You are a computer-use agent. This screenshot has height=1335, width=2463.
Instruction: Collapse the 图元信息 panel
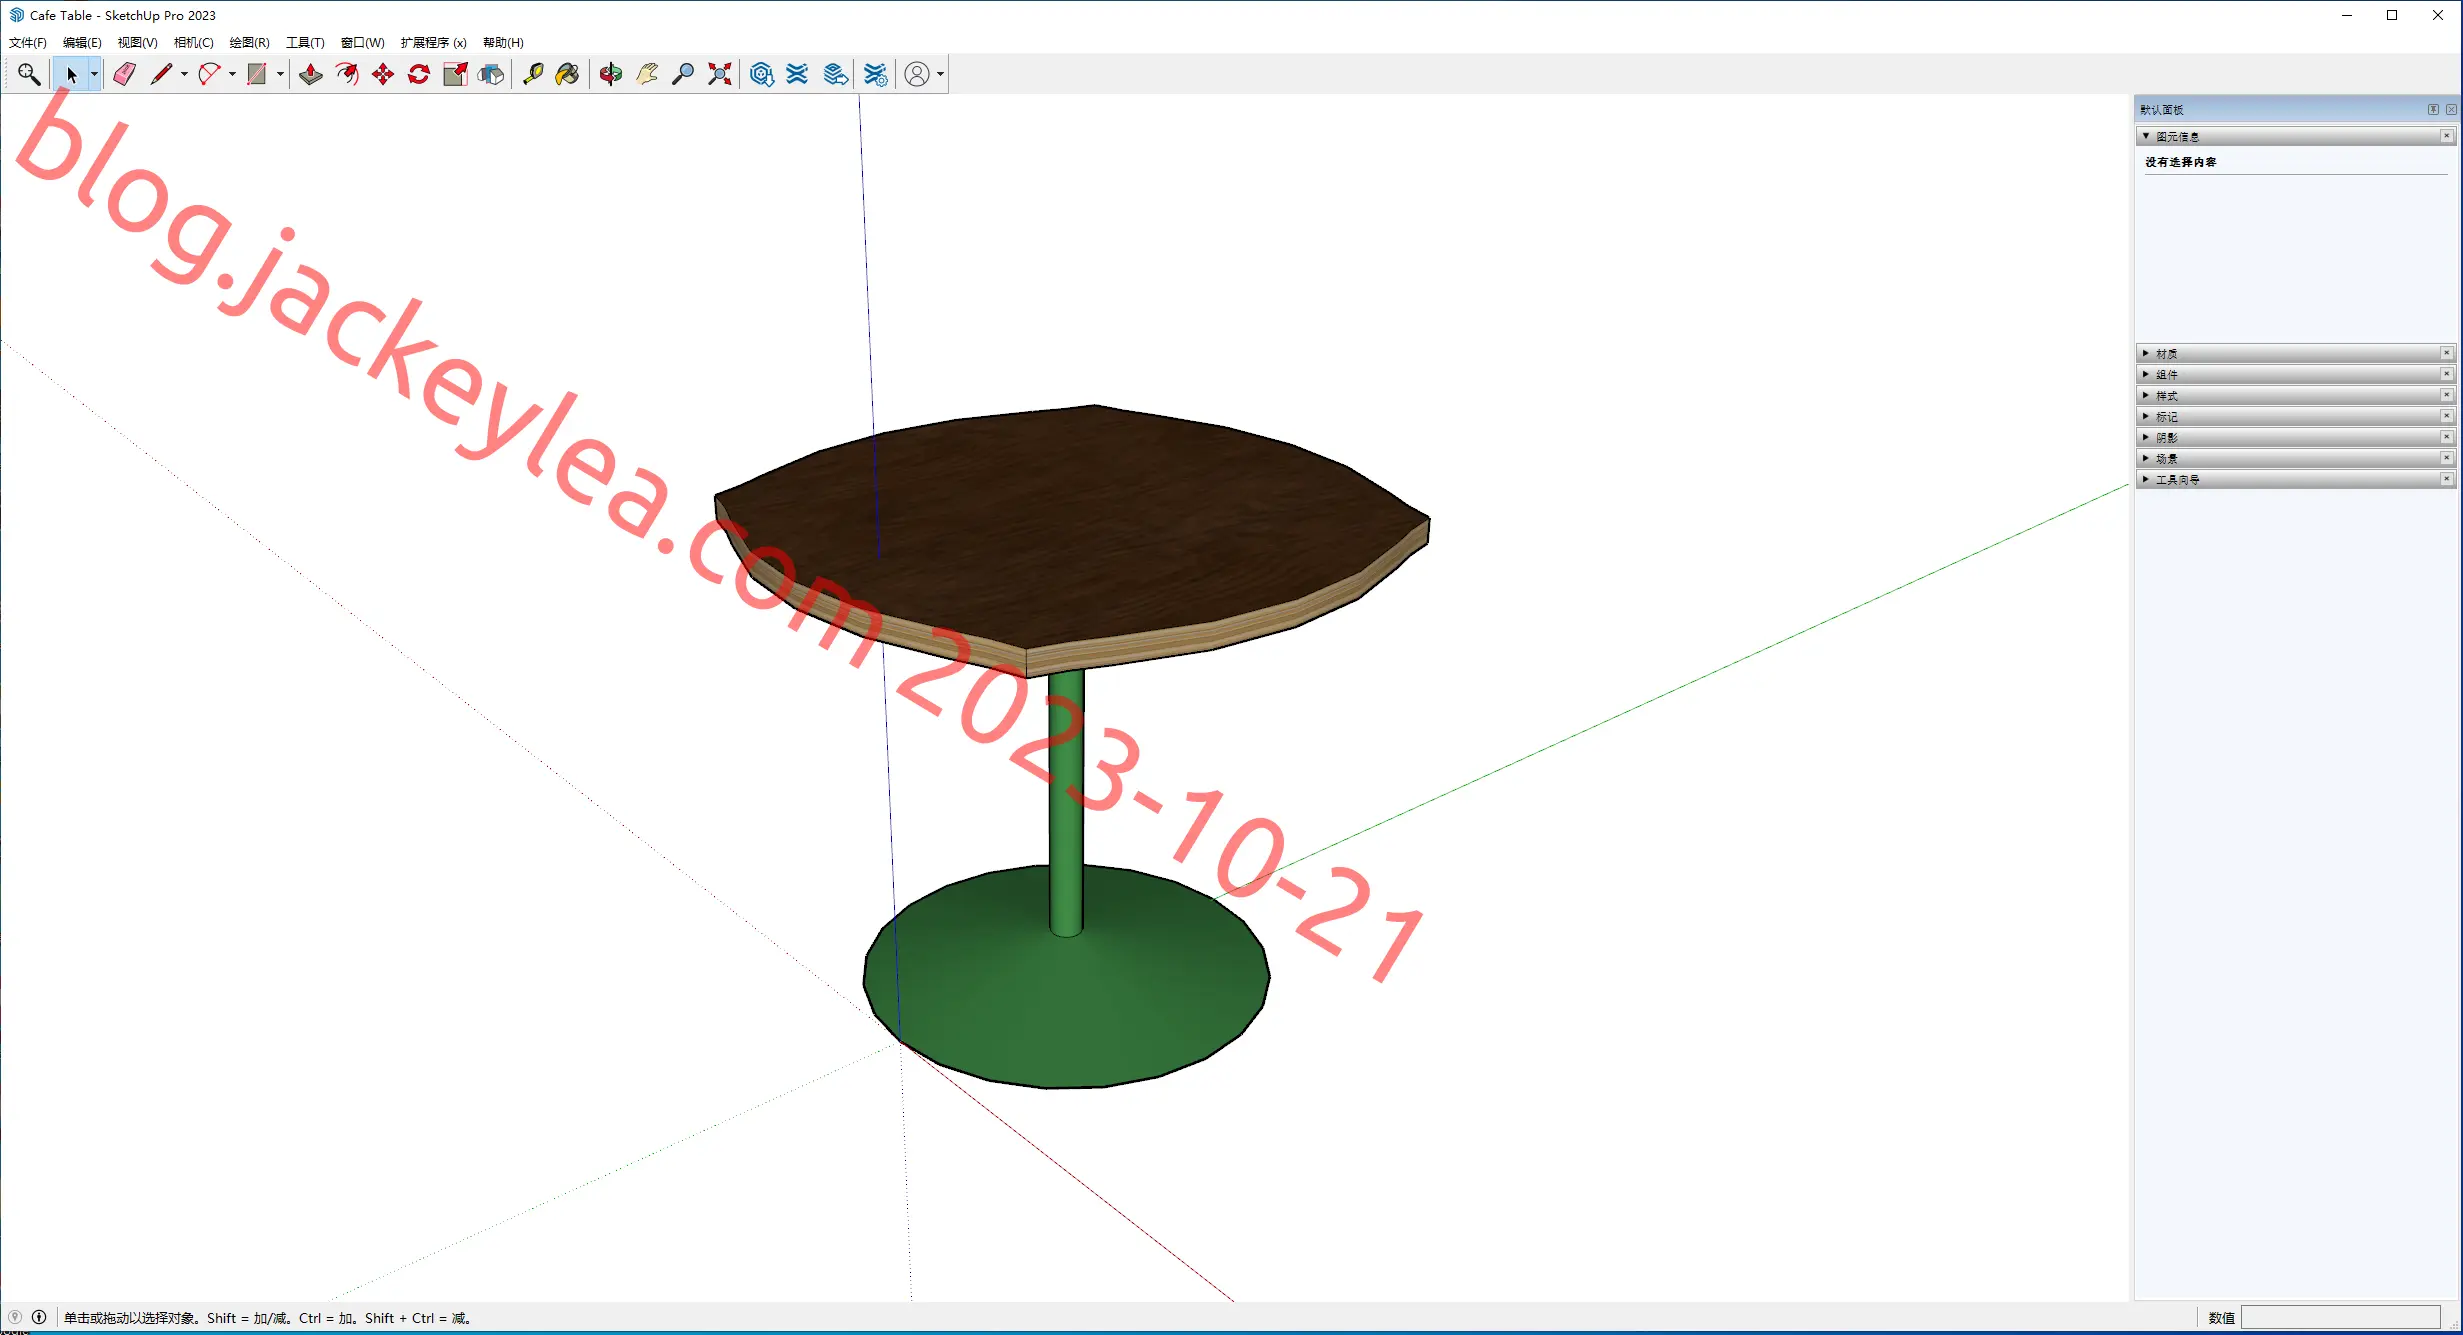coord(2146,136)
